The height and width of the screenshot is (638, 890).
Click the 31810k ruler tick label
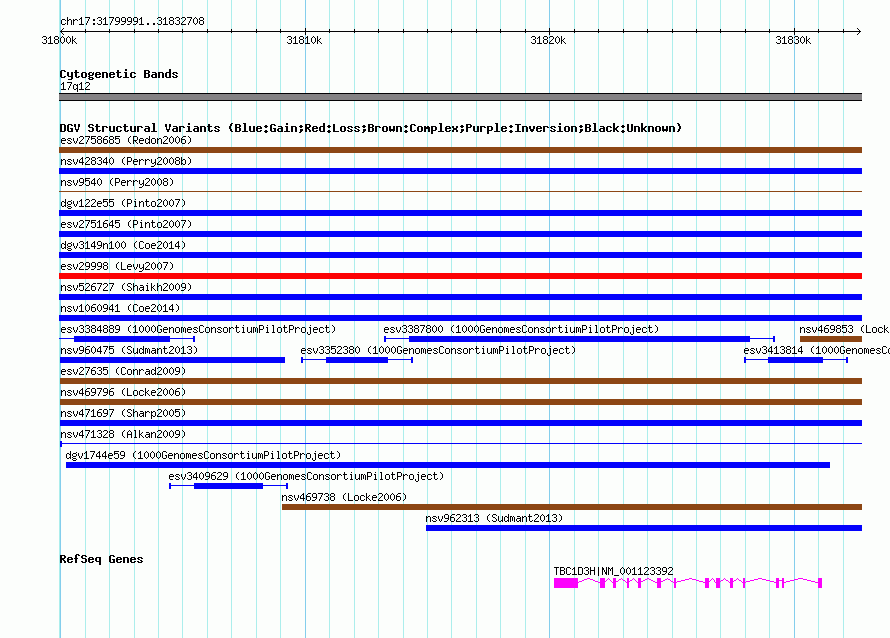[x=304, y=40]
